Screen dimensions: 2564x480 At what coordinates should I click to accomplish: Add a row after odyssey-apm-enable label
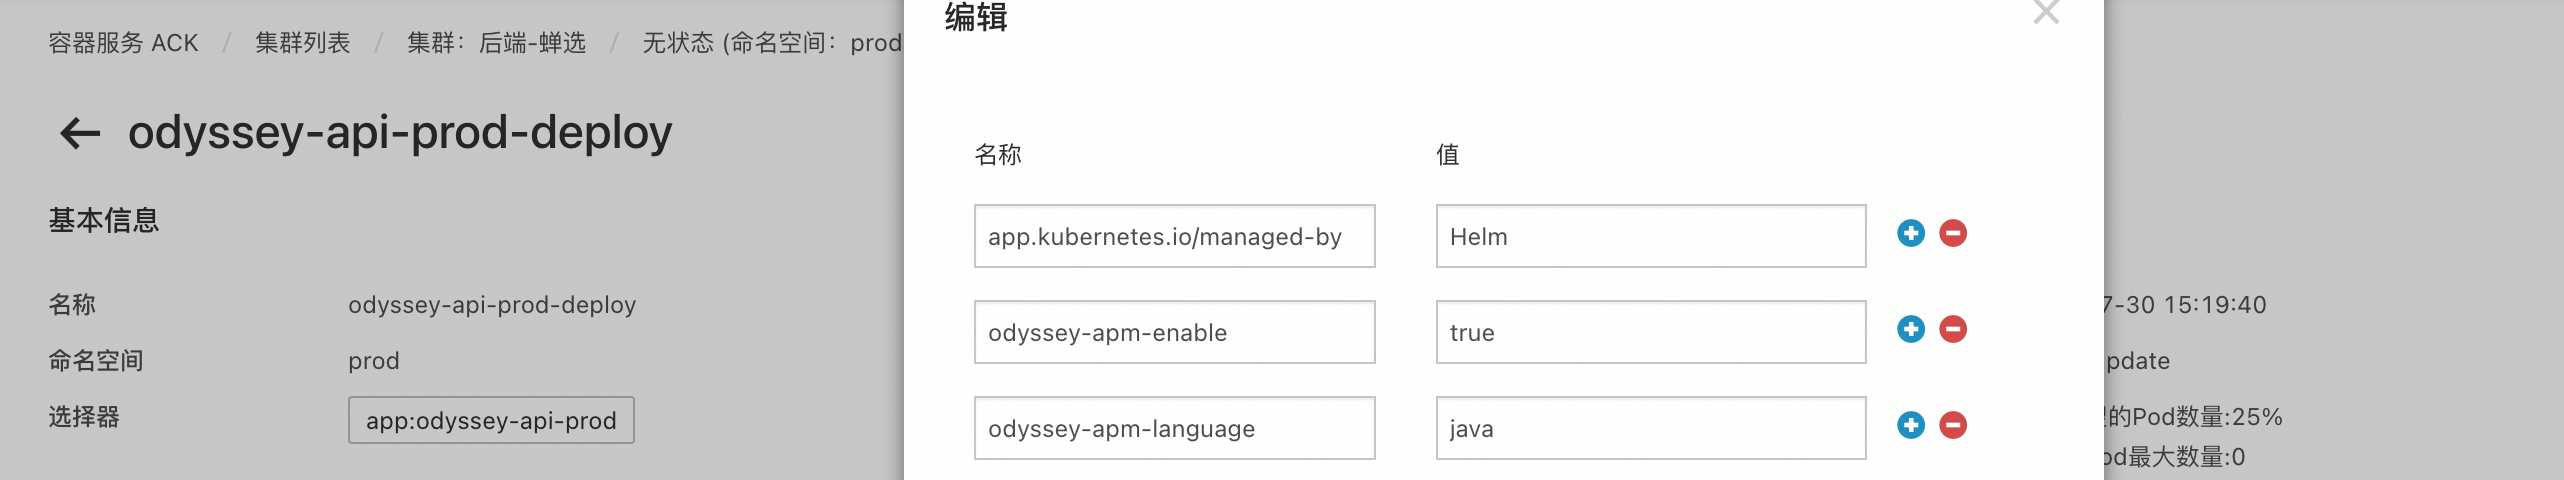coord(1911,329)
